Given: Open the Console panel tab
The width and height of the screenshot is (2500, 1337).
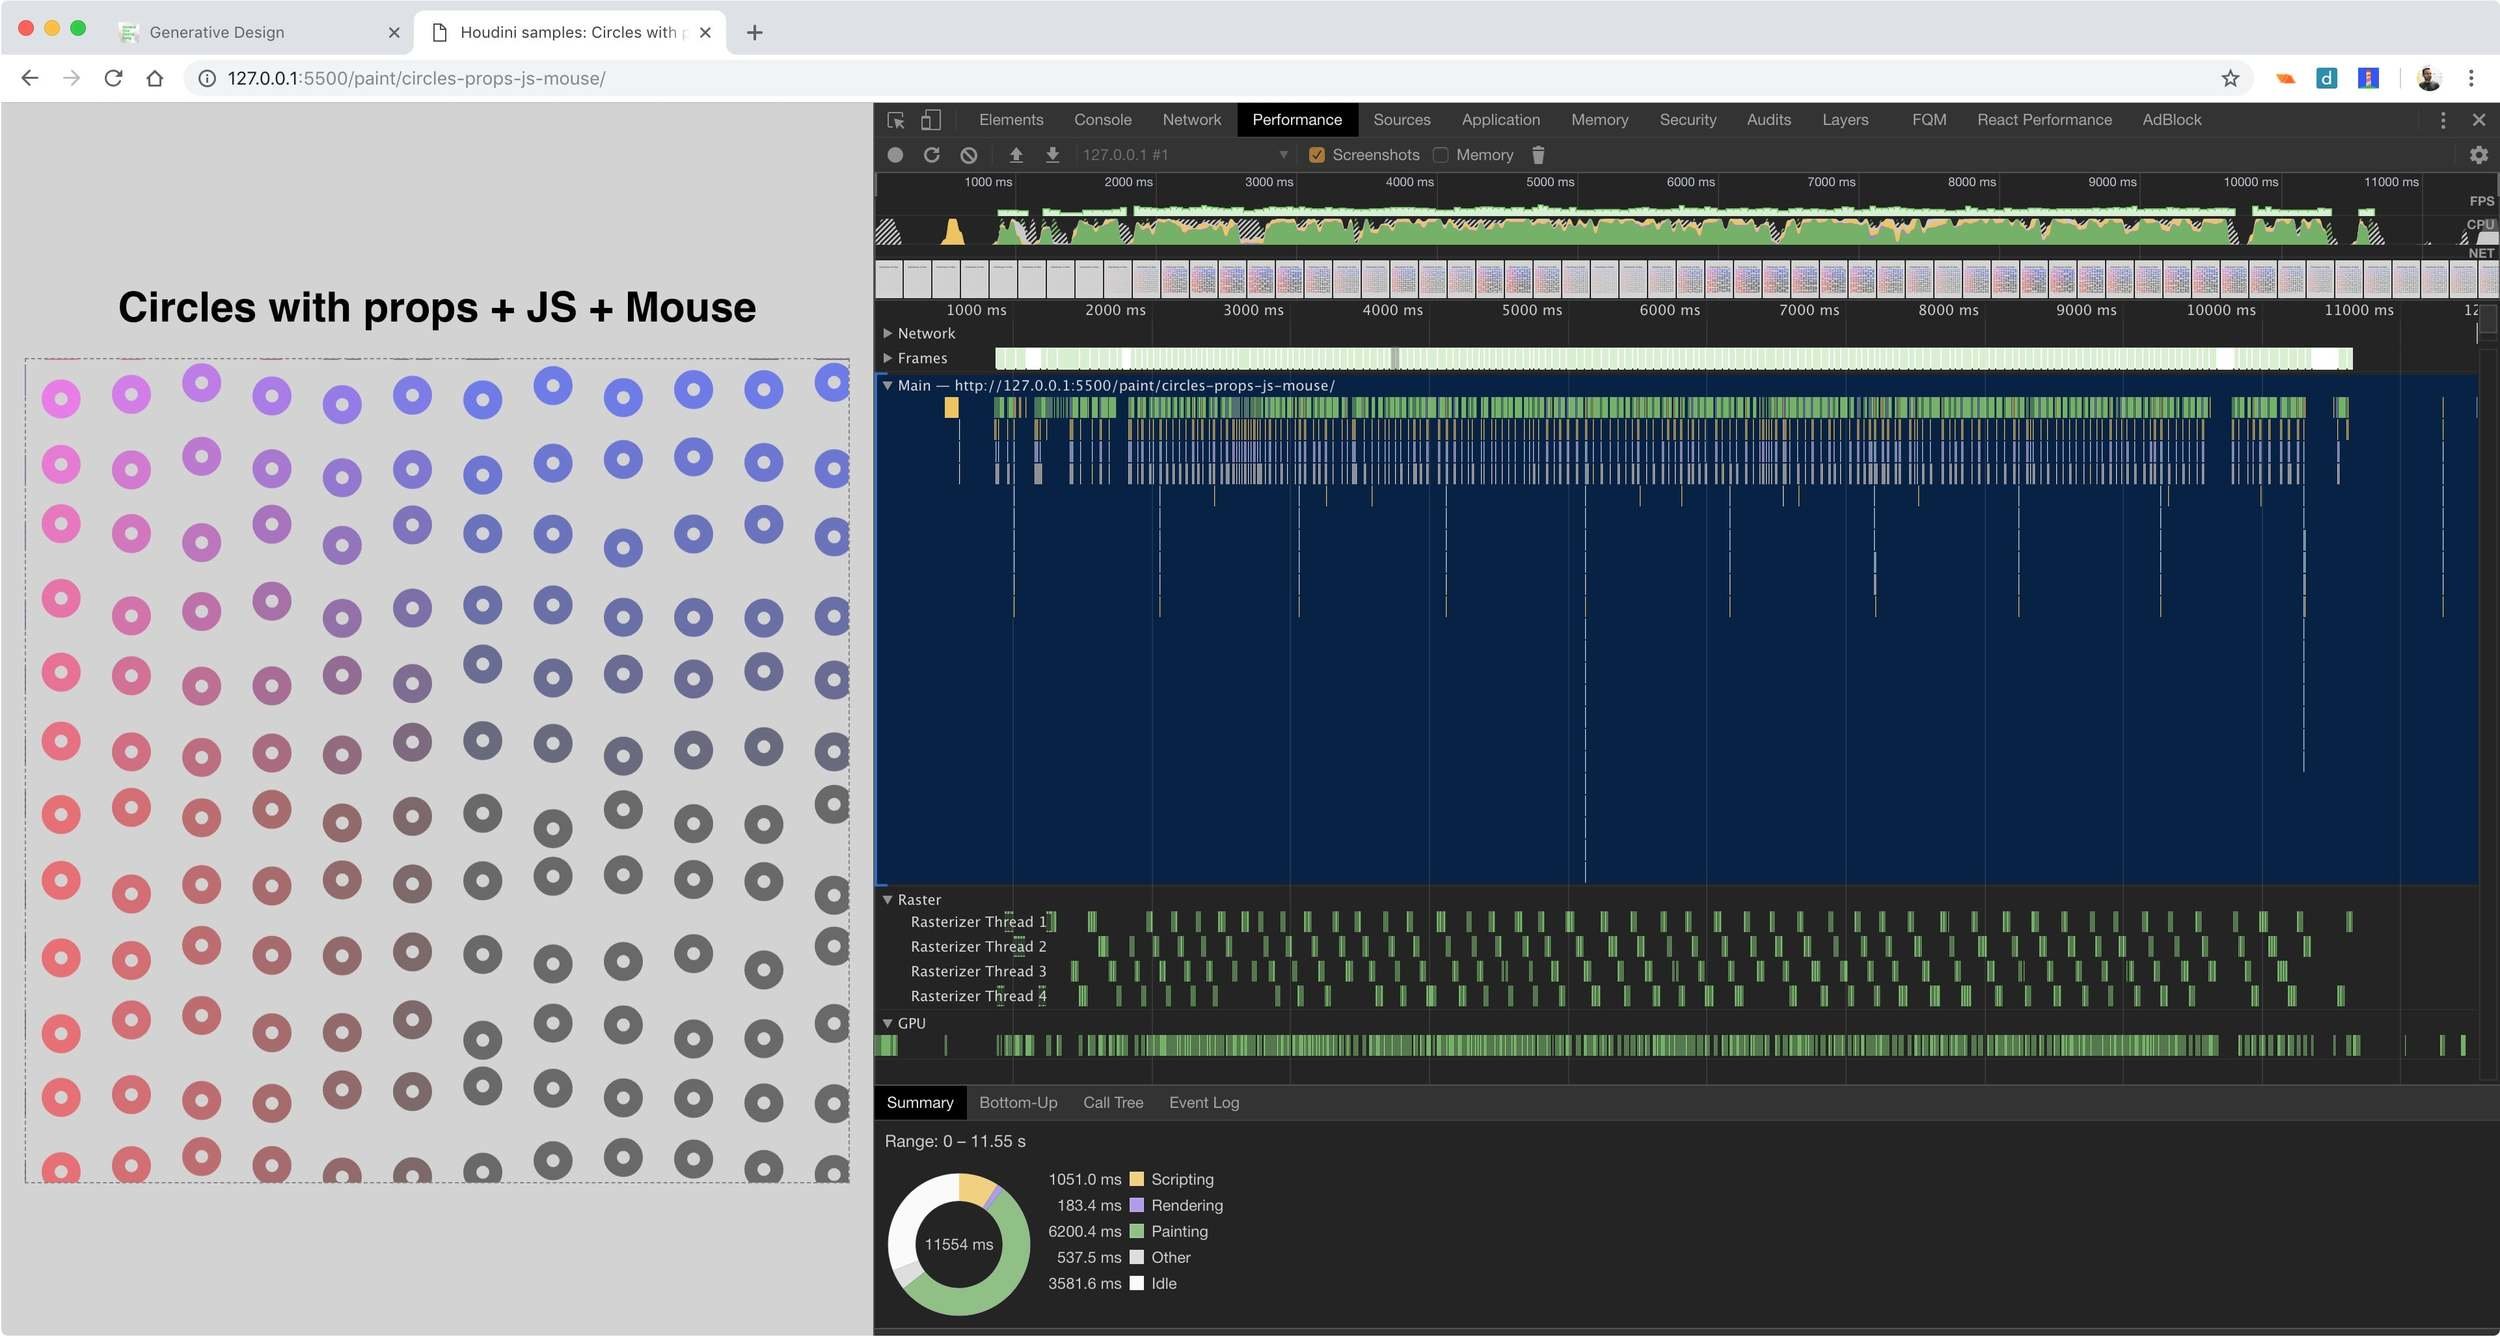Looking at the screenshot, I should tap(1102, 120).
